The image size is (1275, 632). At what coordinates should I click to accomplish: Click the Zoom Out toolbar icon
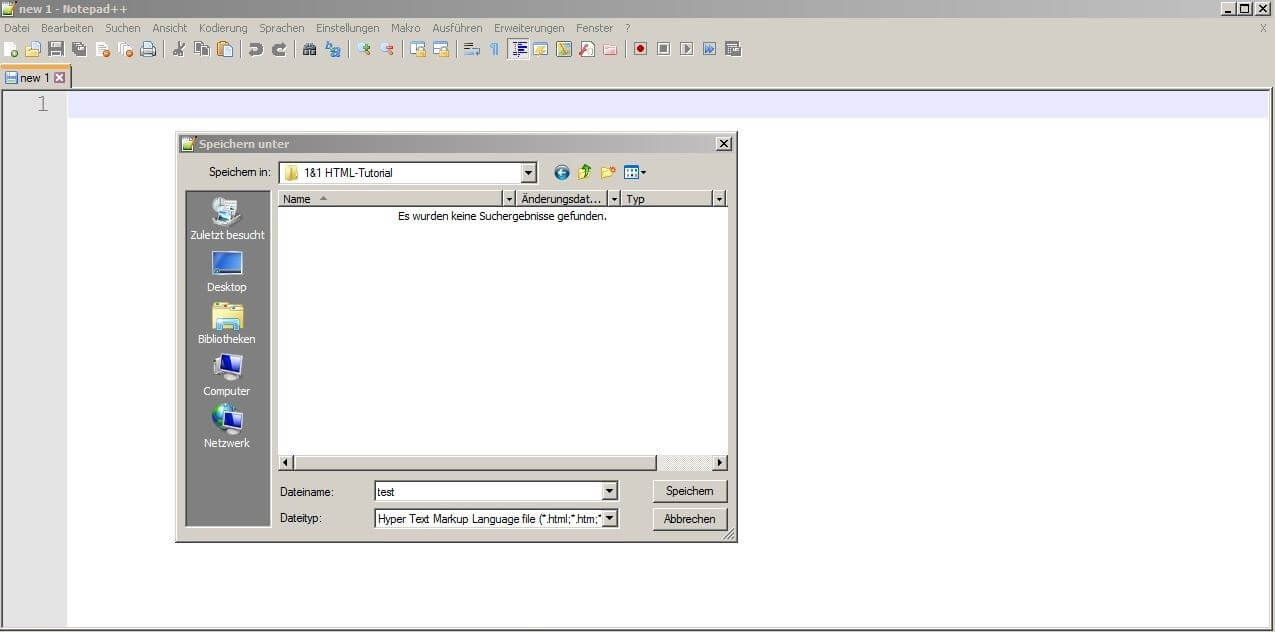click(387, 49)
